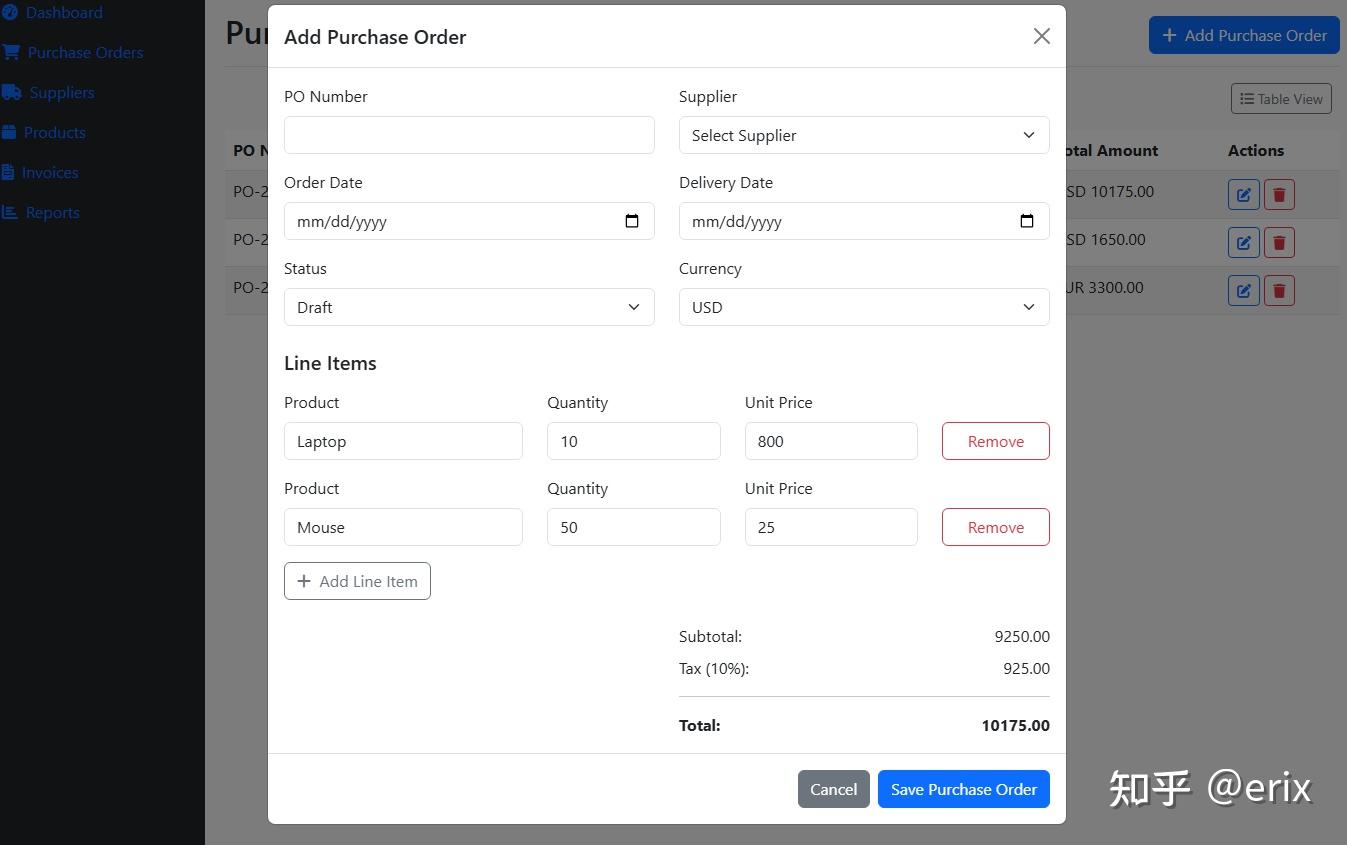
Task: Open the Order Date calendar picker icon
Action: [632, 221]
